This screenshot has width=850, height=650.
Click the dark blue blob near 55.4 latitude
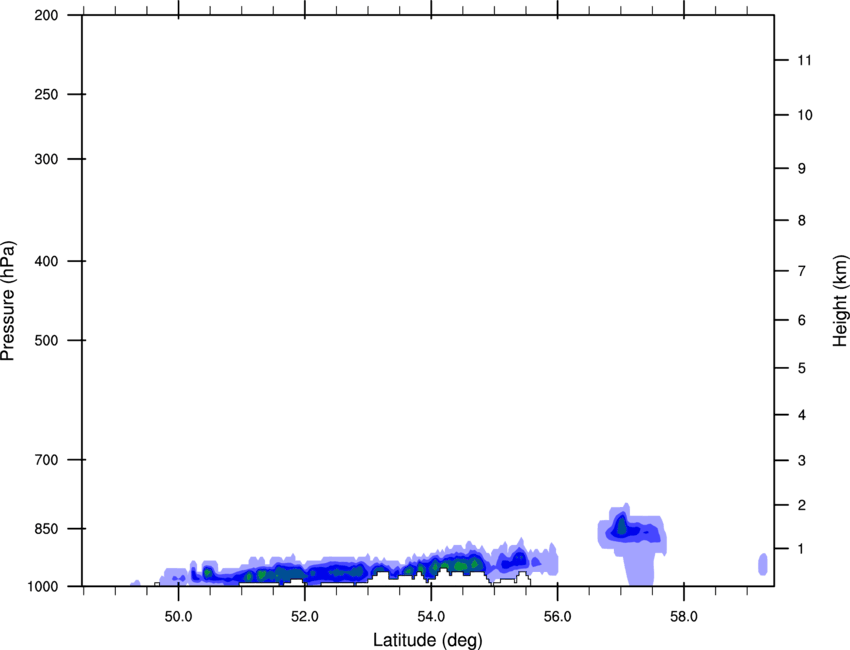coord(513,561)
